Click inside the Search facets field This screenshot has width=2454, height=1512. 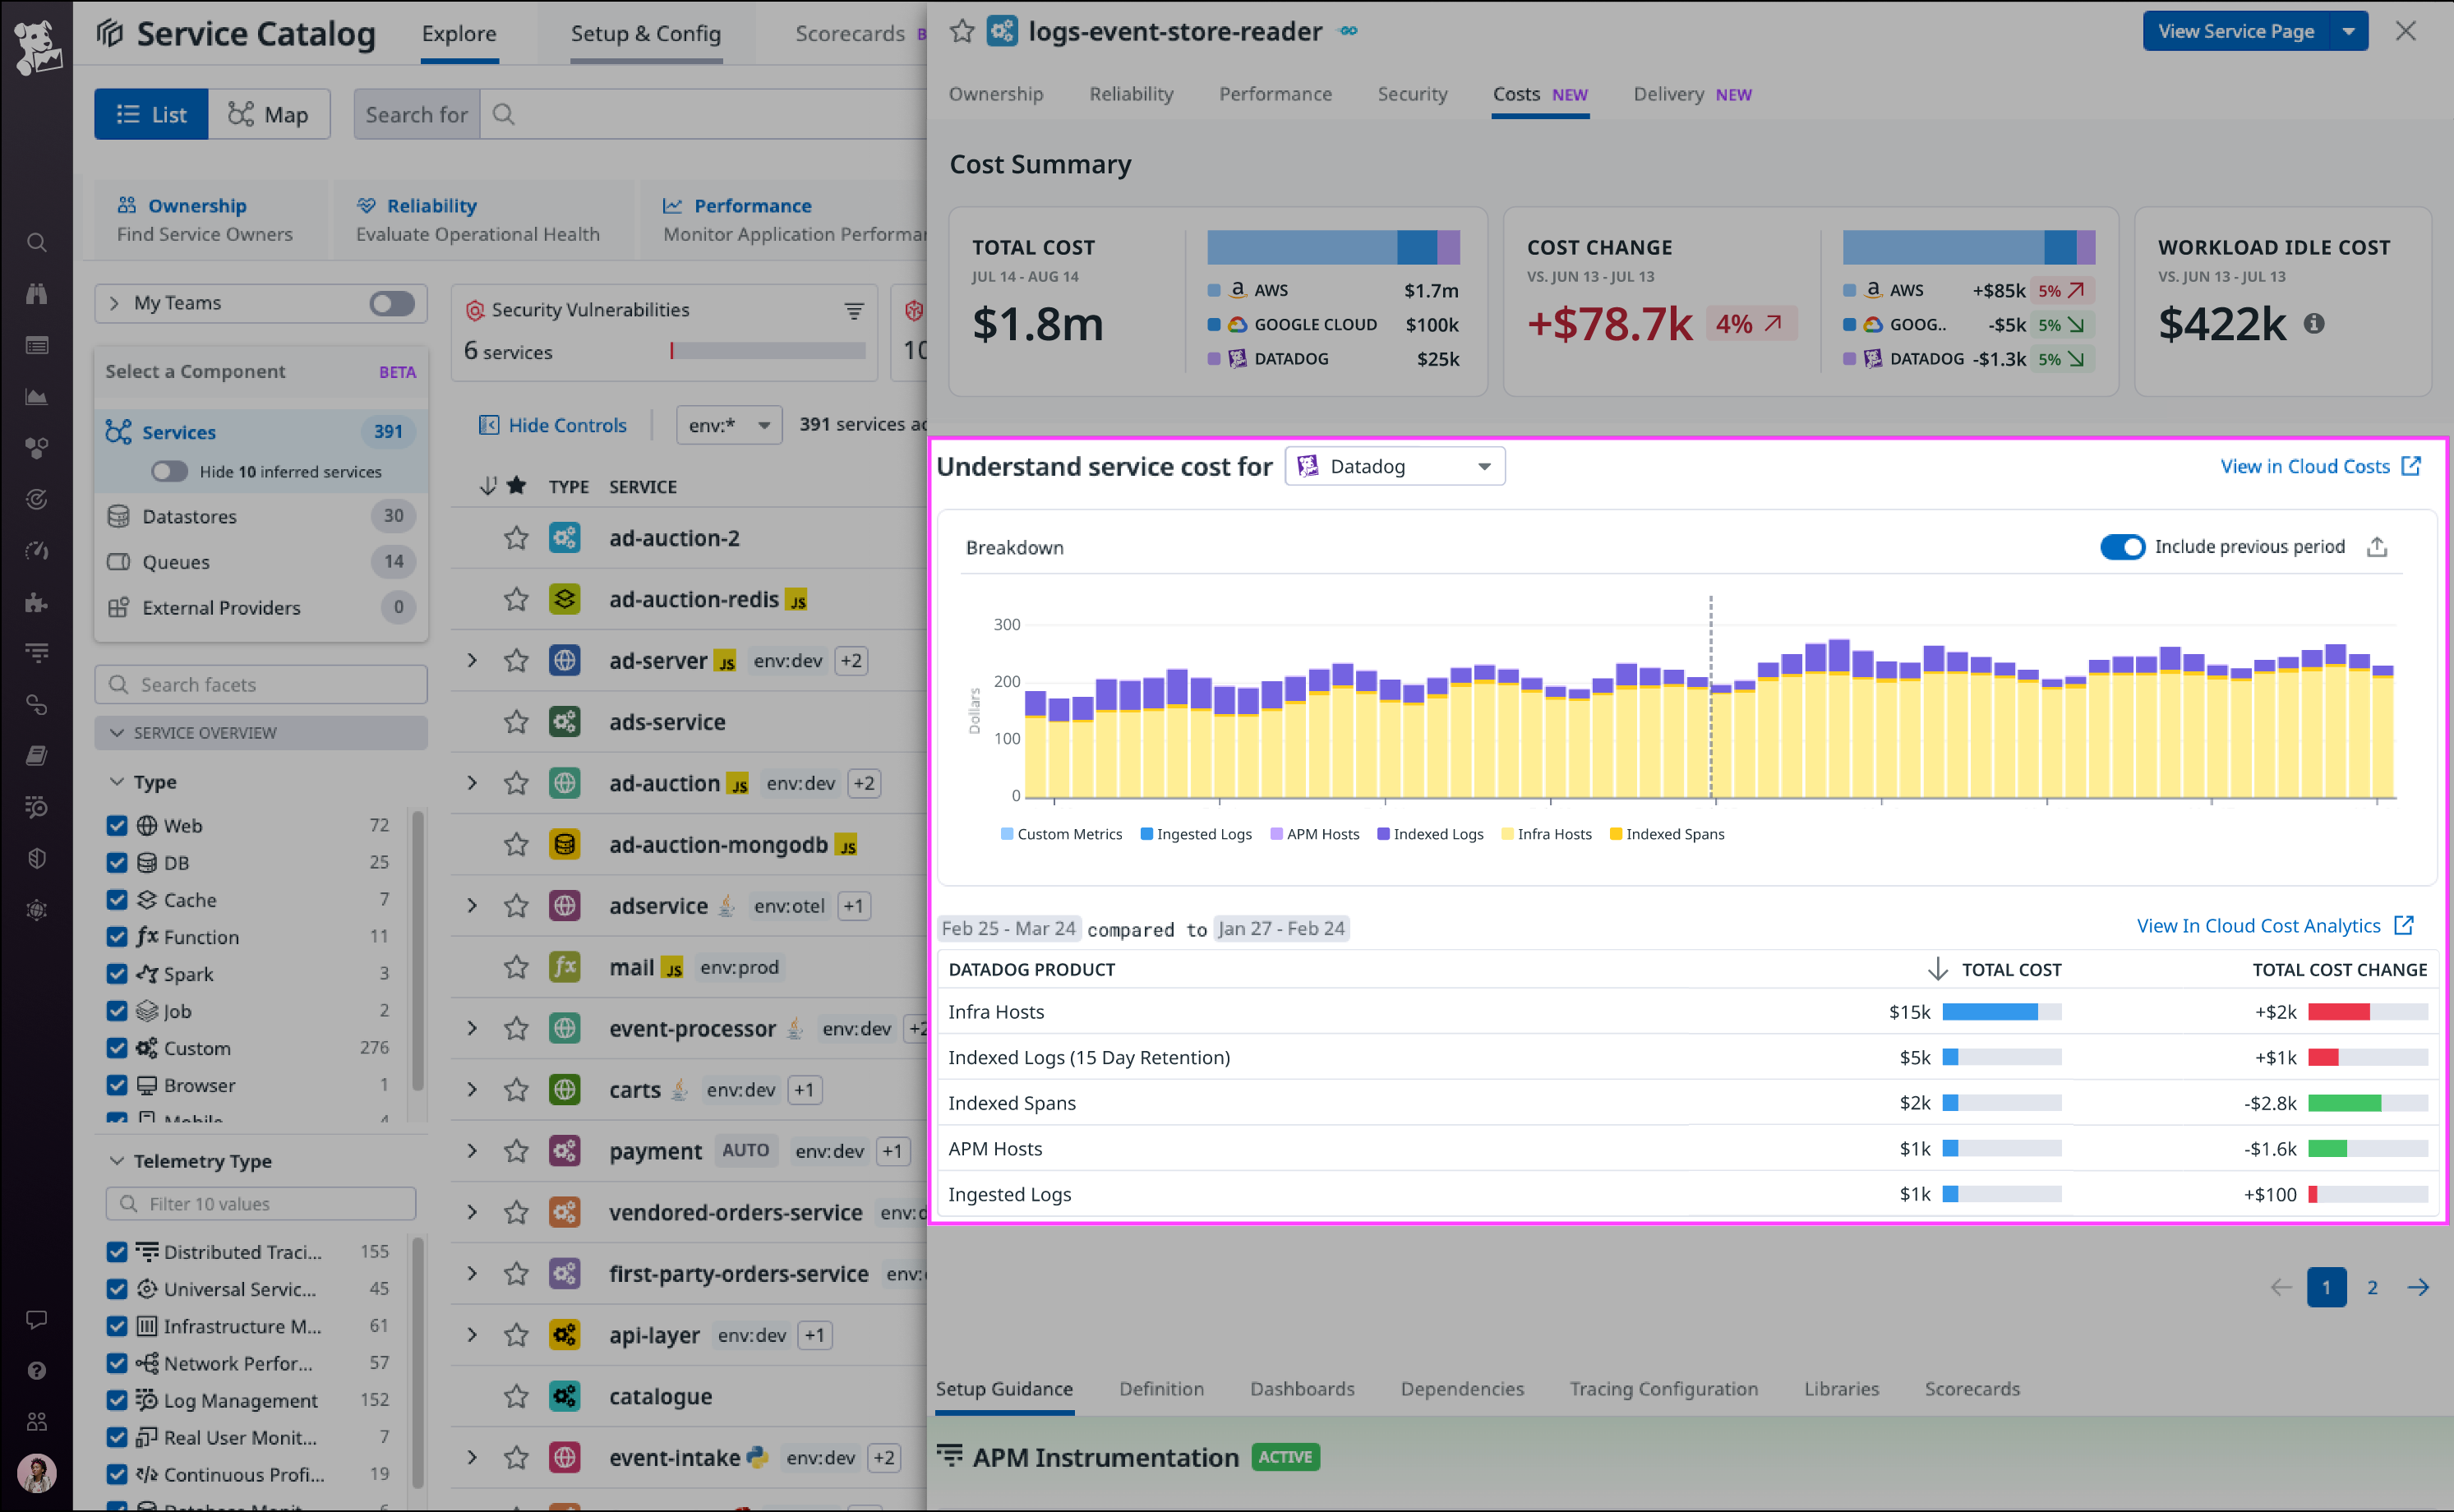click(x=260, y=684)
